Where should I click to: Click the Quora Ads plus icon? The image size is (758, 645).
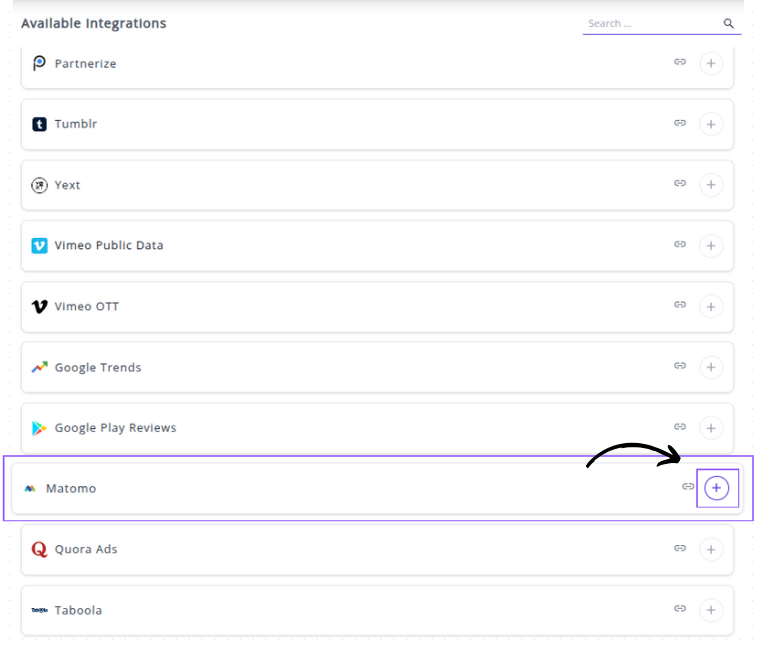coord(711,549)
